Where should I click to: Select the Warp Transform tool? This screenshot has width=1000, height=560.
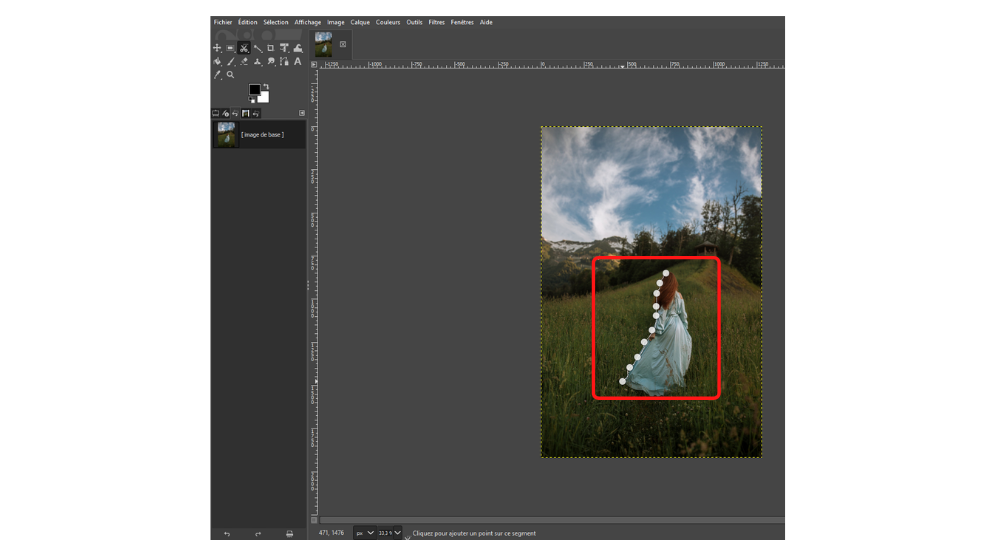point(298,48)
